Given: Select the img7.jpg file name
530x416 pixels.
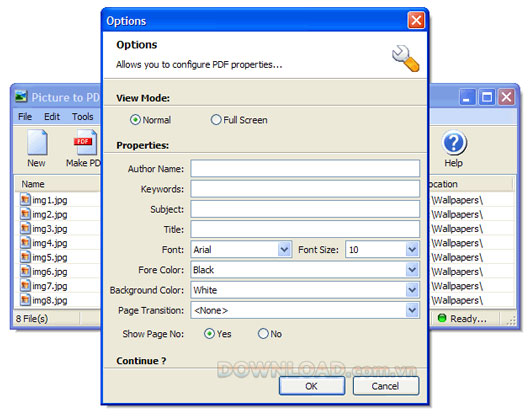Looking at the screenshot, I should (x=50, y=286).
